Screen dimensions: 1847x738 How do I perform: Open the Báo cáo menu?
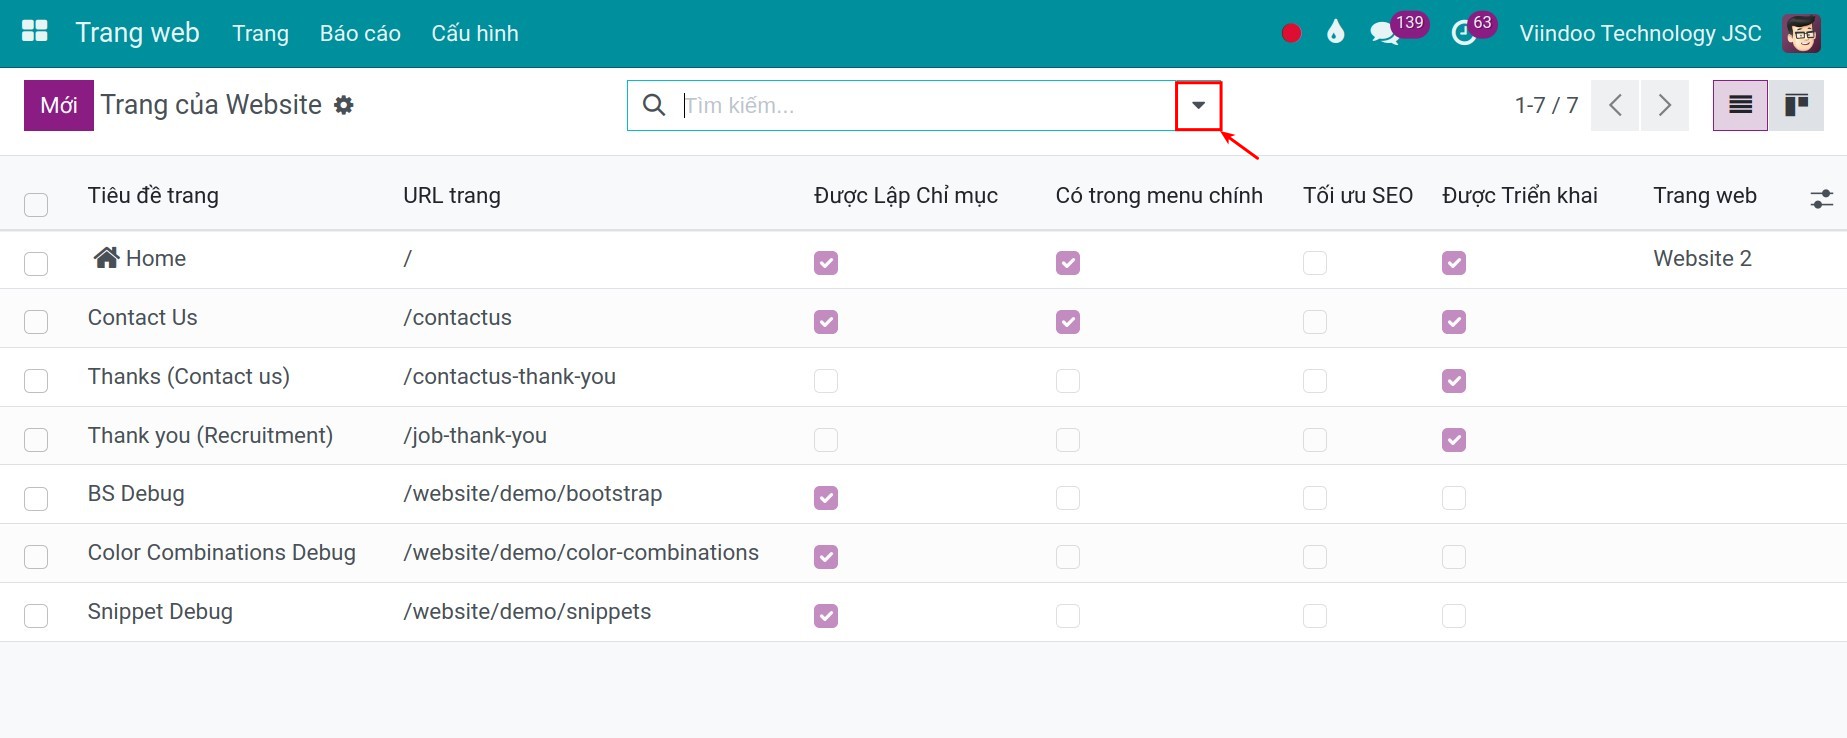[x=360, y=33]
